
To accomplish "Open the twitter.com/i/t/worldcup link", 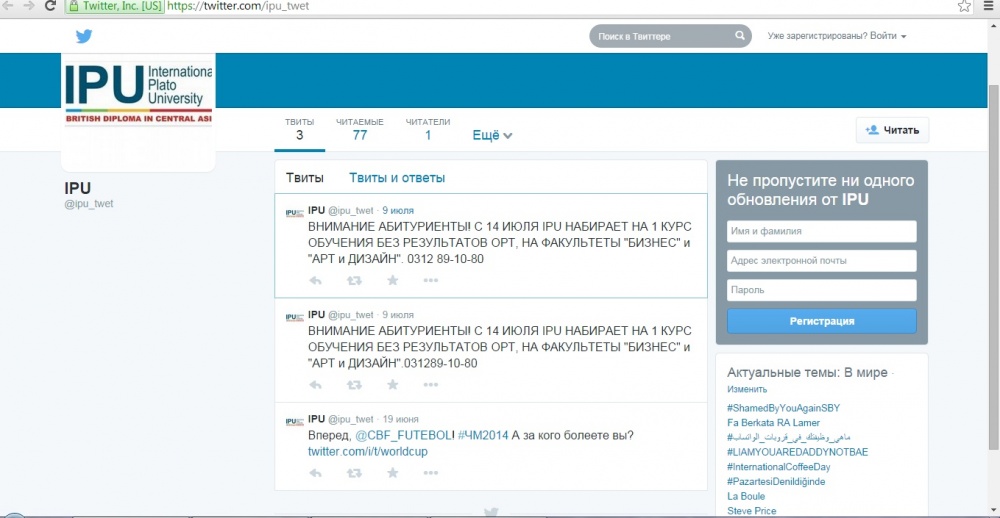I will click(x=367, y=452).
